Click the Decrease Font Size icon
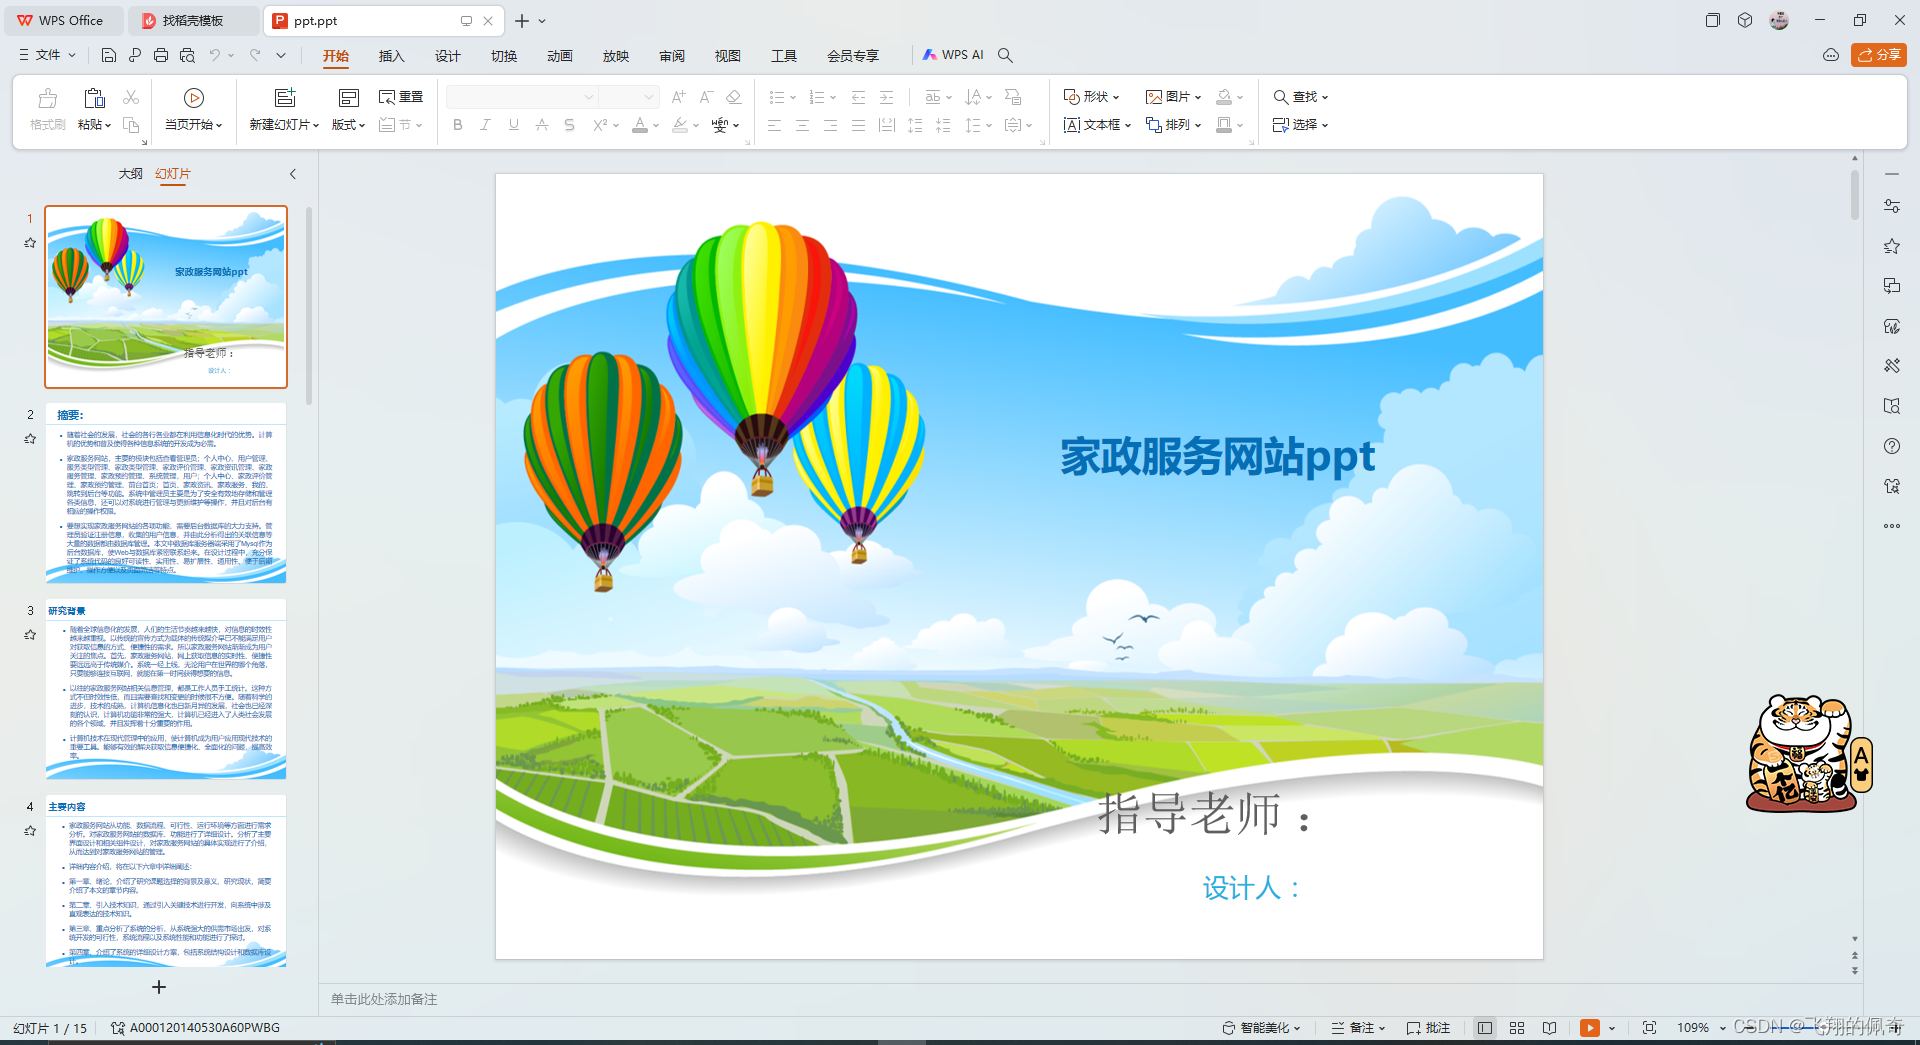The image size is (1920, 1045). (x=706, y=97)
